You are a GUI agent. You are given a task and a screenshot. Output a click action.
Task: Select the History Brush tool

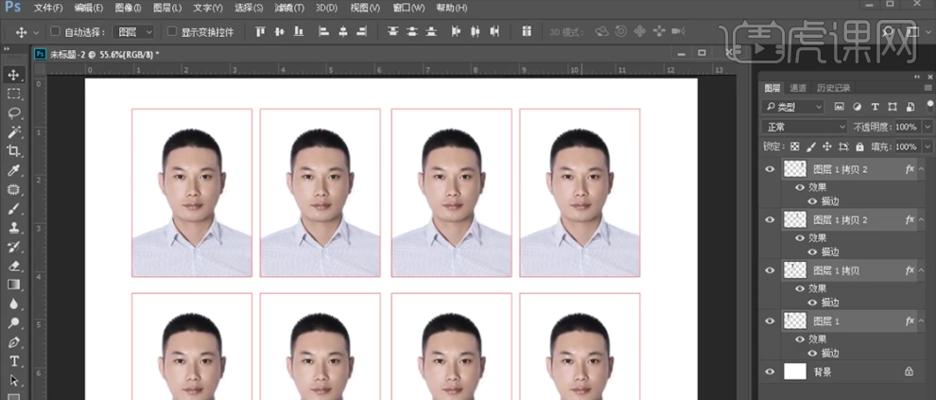(14, 247)
